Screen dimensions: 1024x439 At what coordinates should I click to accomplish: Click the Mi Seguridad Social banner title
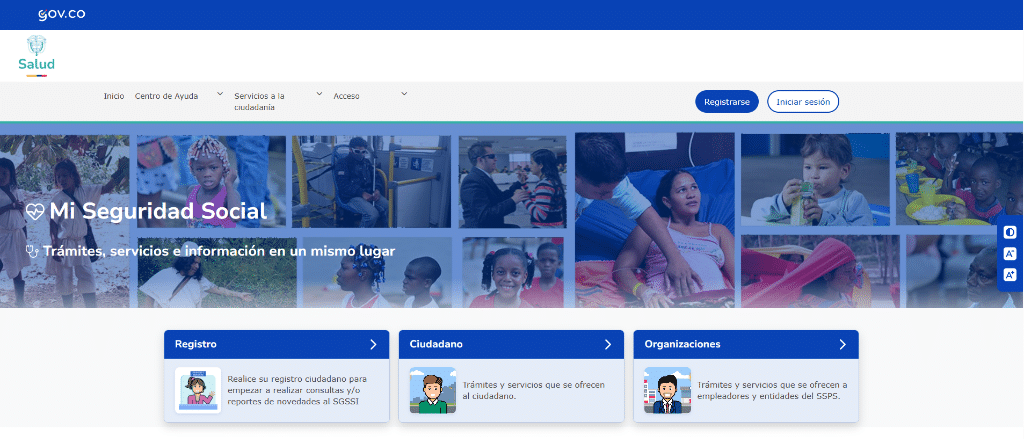point(158,212)
